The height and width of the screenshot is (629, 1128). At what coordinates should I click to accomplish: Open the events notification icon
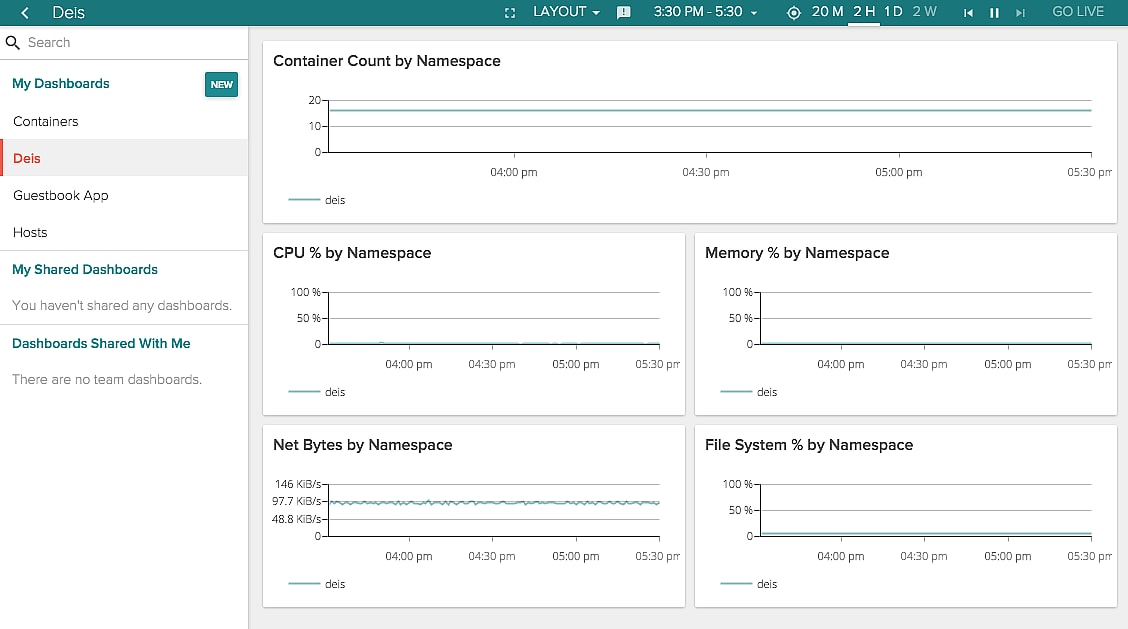(624, 12)
